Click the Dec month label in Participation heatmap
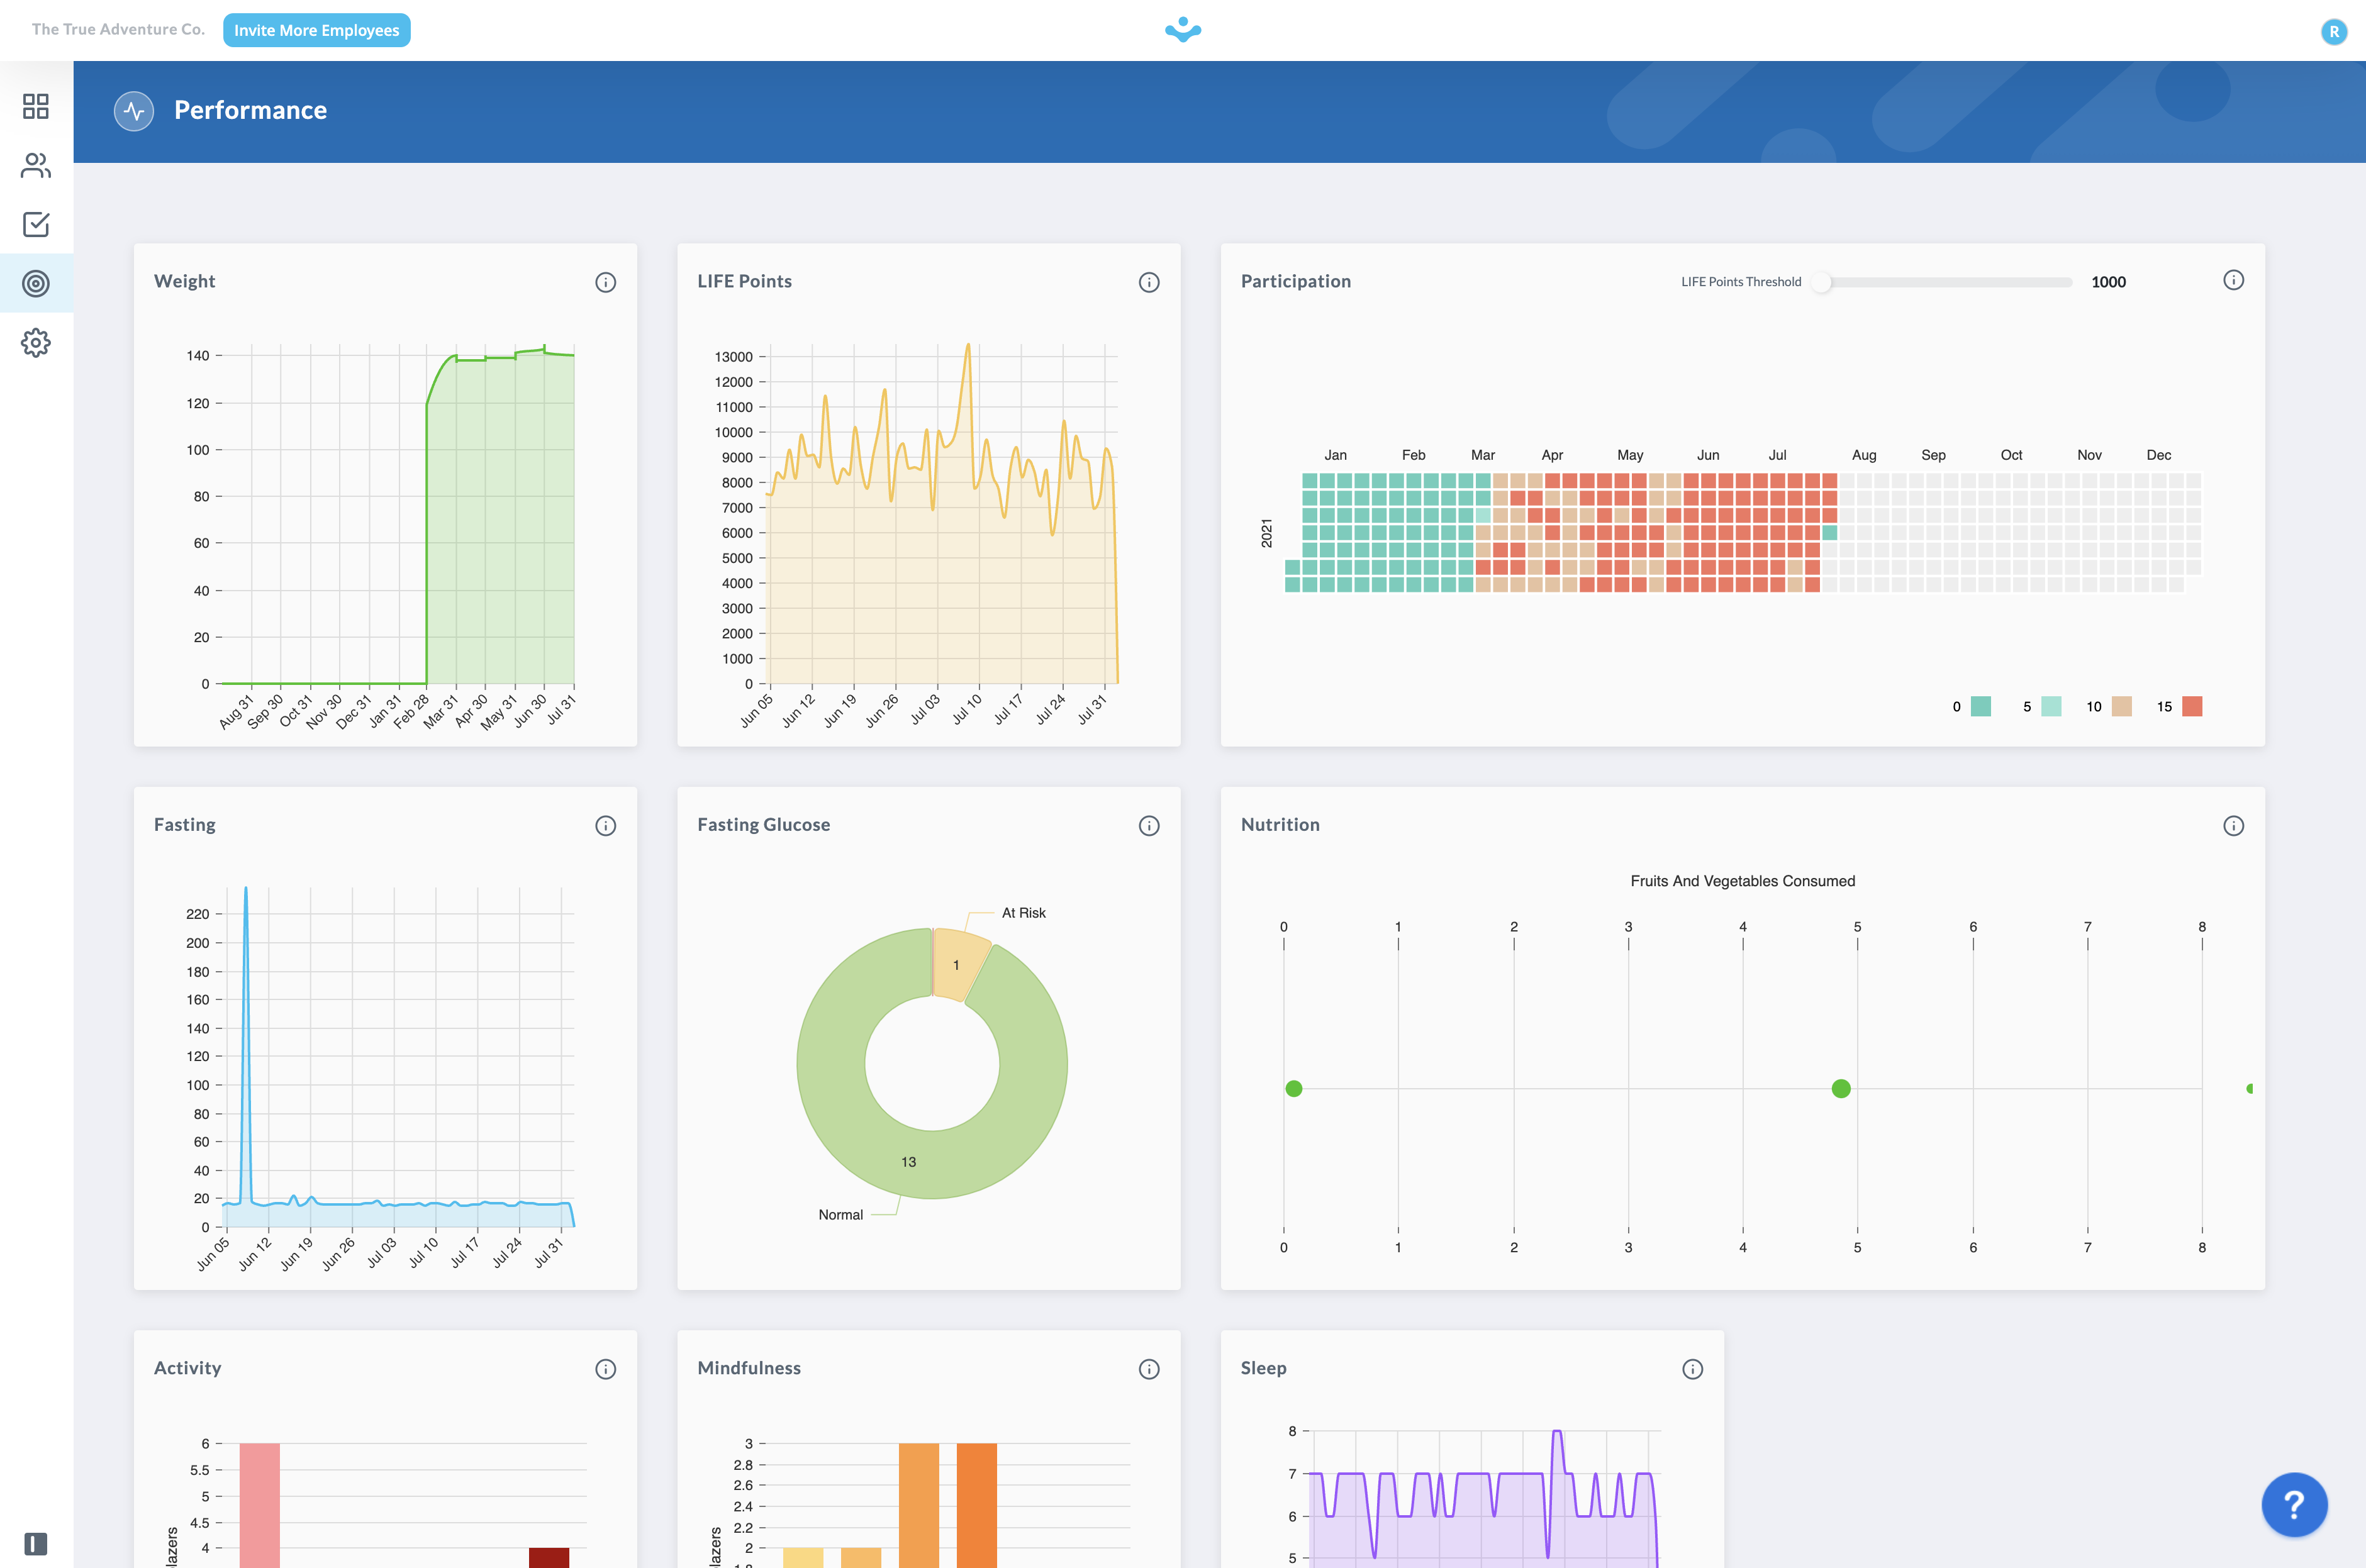This screenshot has width=2366, height=1568. (x=2158, y=455)
